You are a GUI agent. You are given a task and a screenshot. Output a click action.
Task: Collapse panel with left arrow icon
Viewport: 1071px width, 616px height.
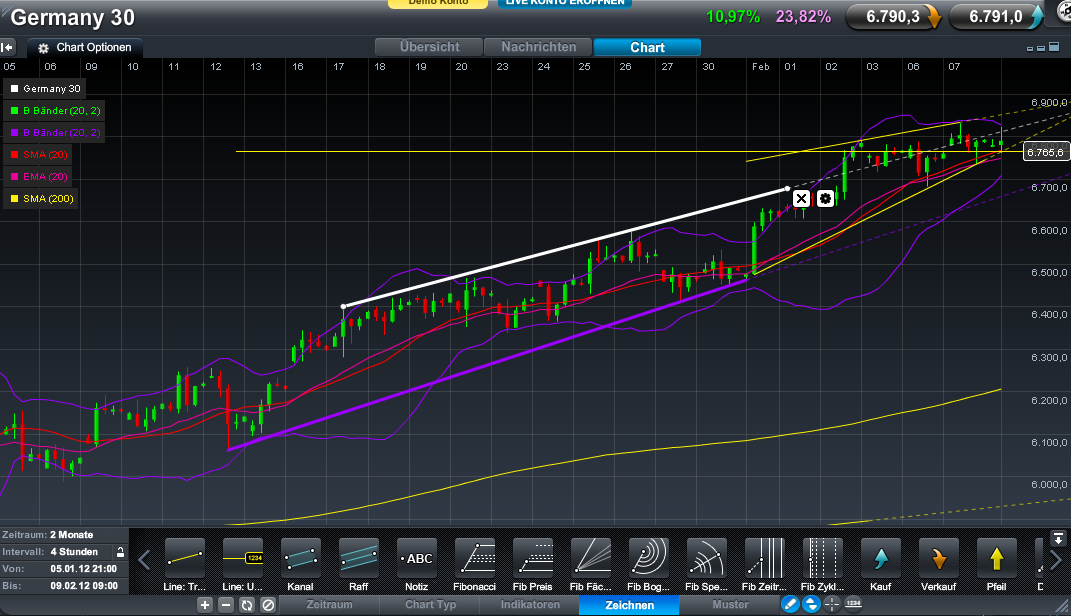(7, 47)
